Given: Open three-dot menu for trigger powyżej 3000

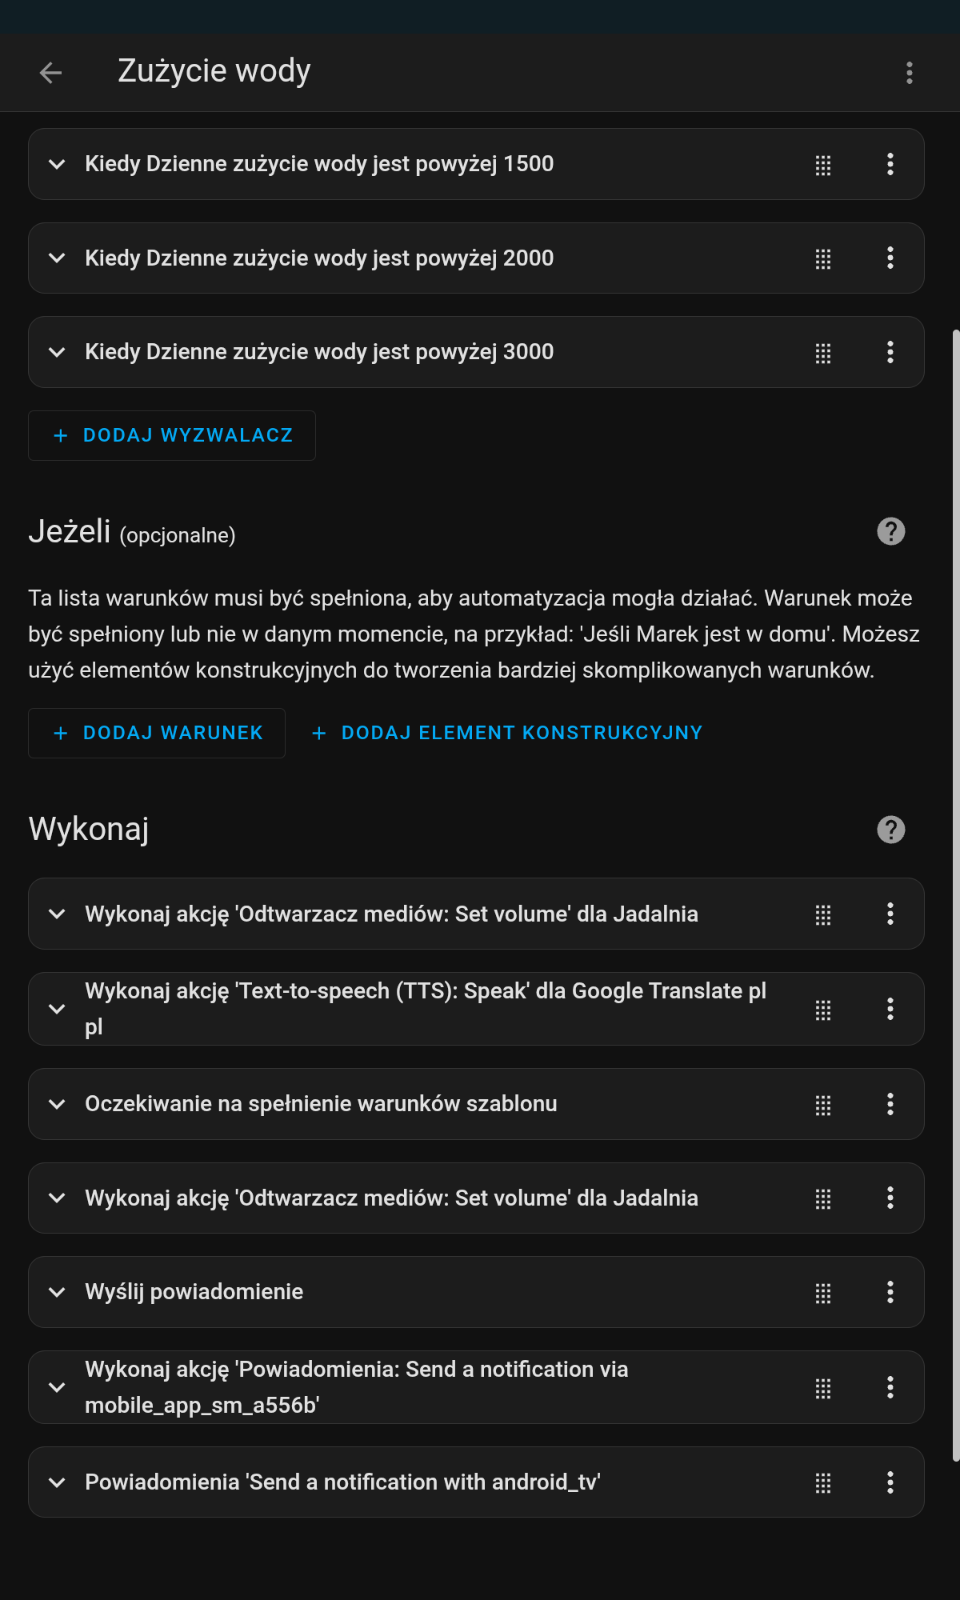Looking at the screenshot, I should point(890,352).
